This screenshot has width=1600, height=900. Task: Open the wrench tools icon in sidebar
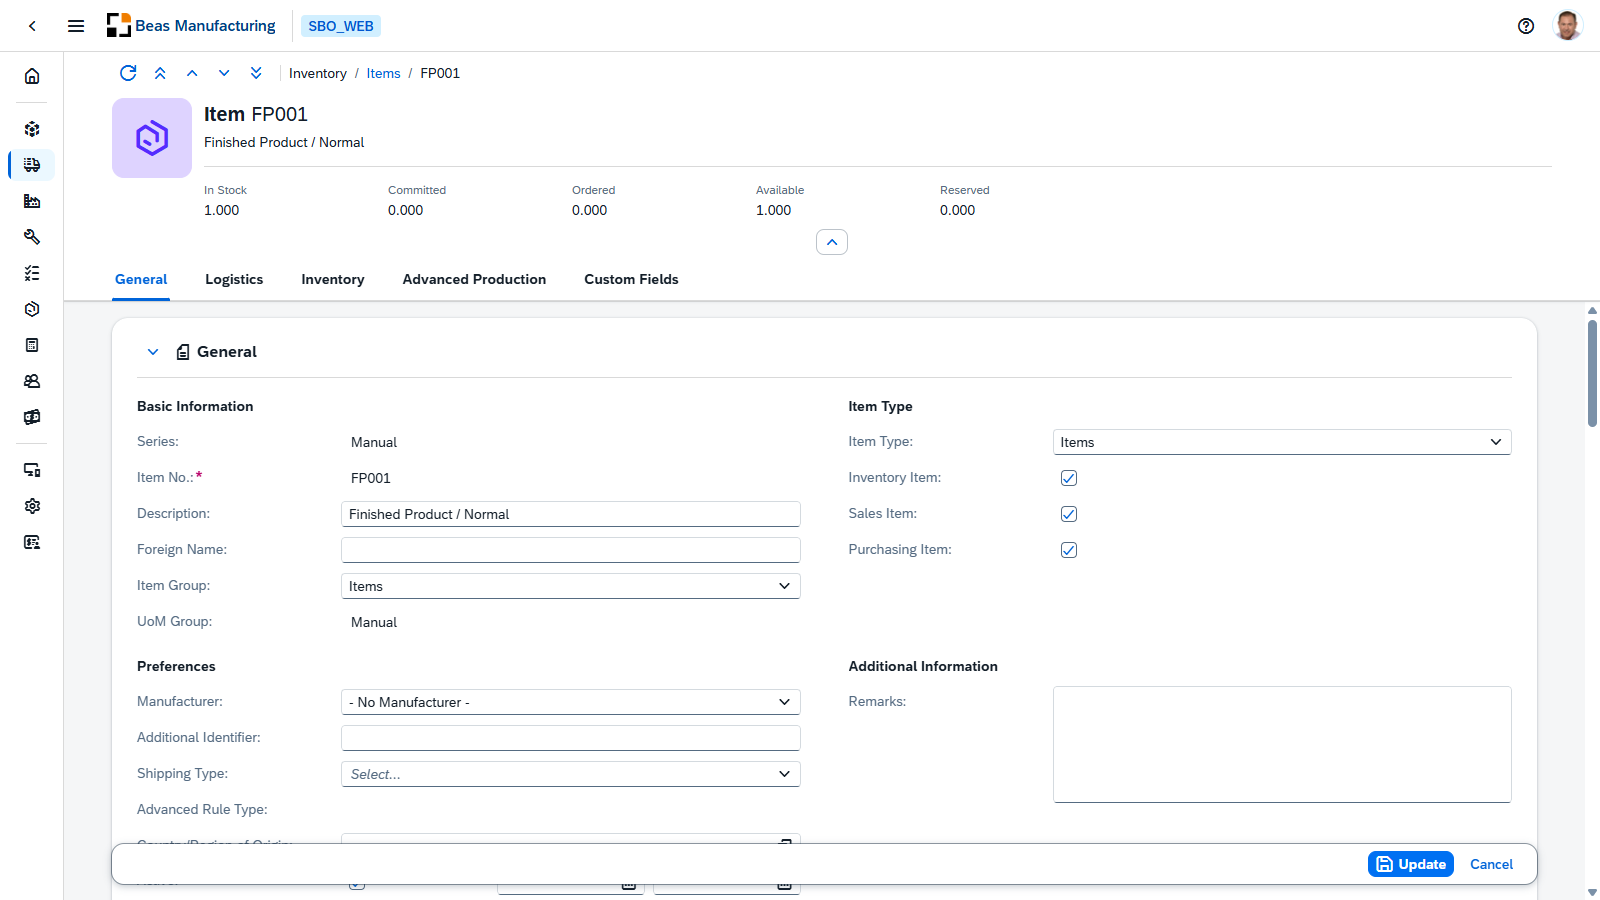32,237
